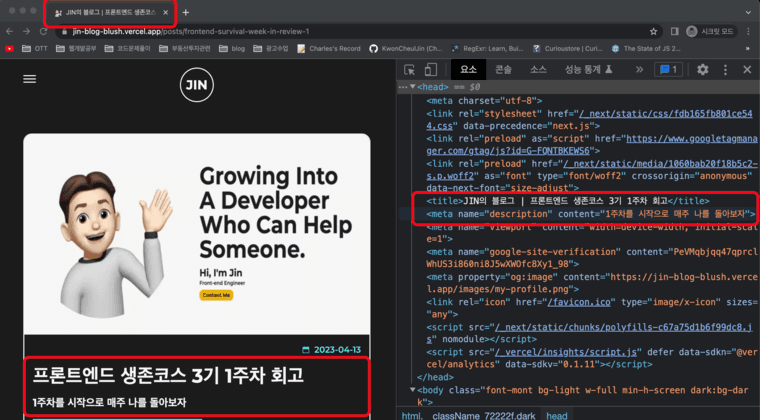The image size is (760, 420).
Task: Open the Chrome three-dot menu
Action: click(748, 31)
